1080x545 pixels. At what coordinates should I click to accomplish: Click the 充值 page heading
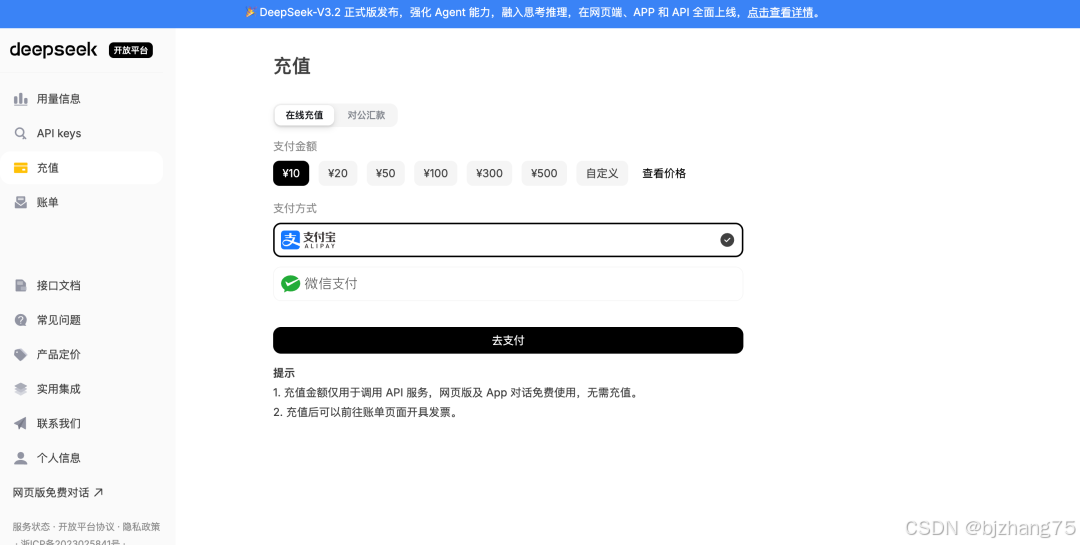[292, 66]
